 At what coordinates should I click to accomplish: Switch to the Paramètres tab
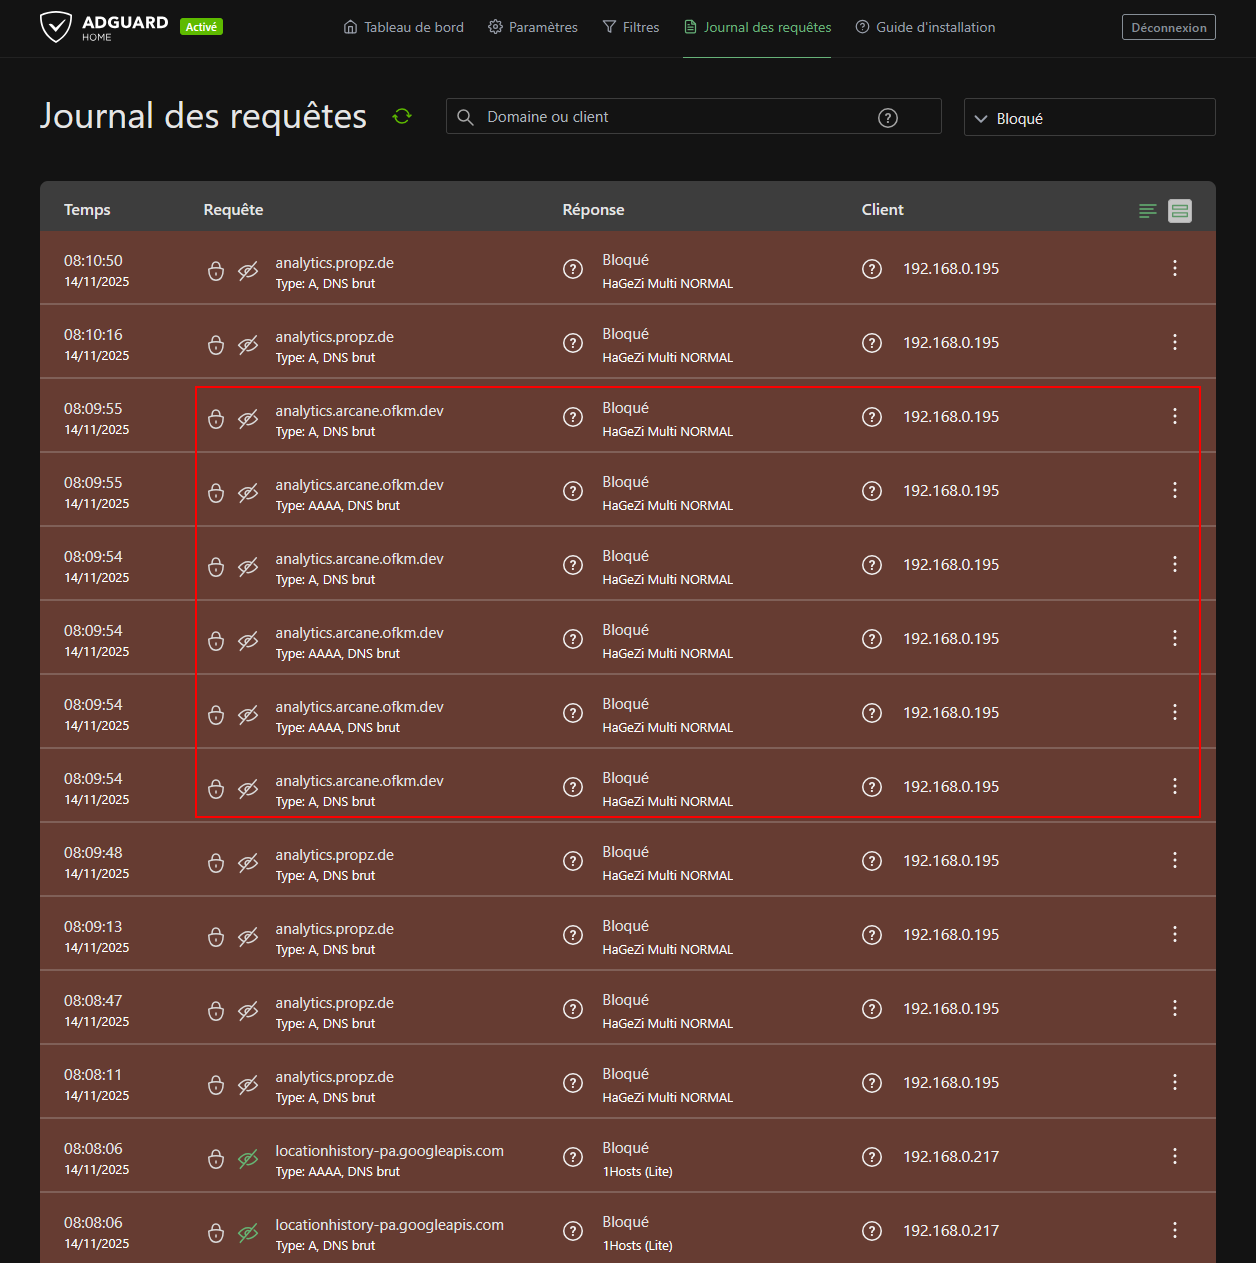tap(532, 27)
